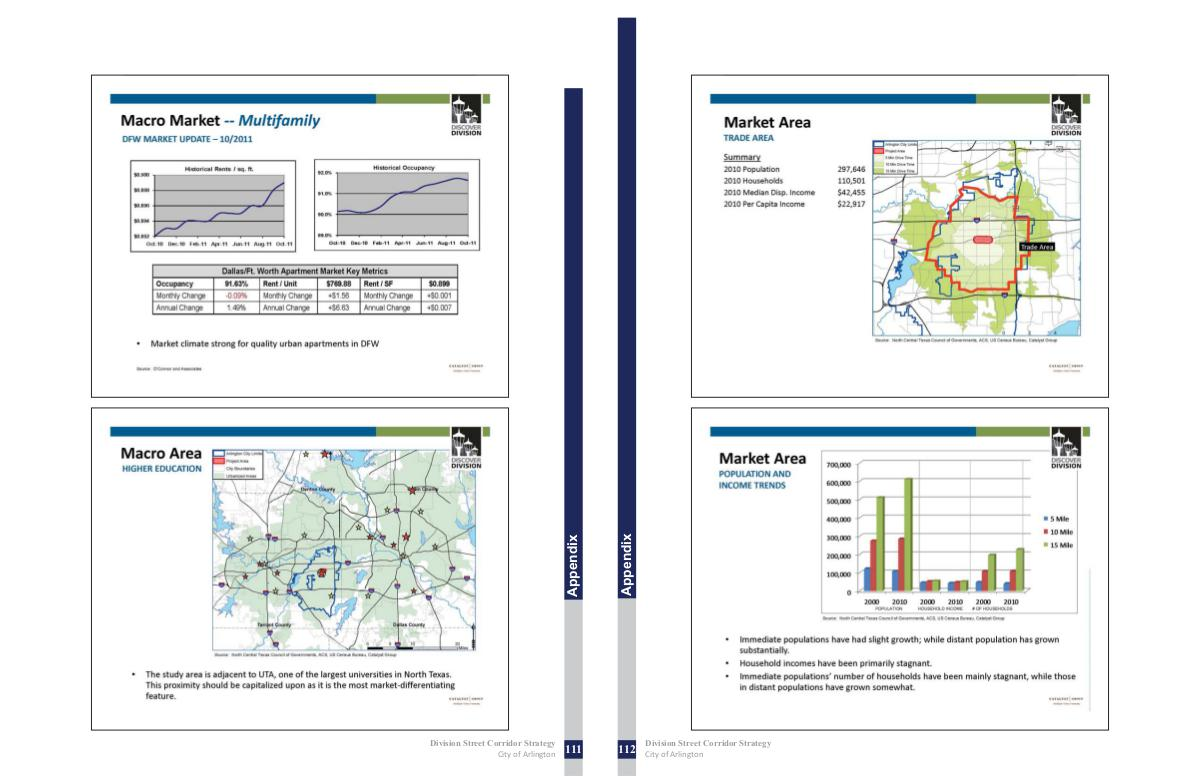Click the Discover Division logo on Population Trends slide
1200x776 pixels.
(1066, 448)
